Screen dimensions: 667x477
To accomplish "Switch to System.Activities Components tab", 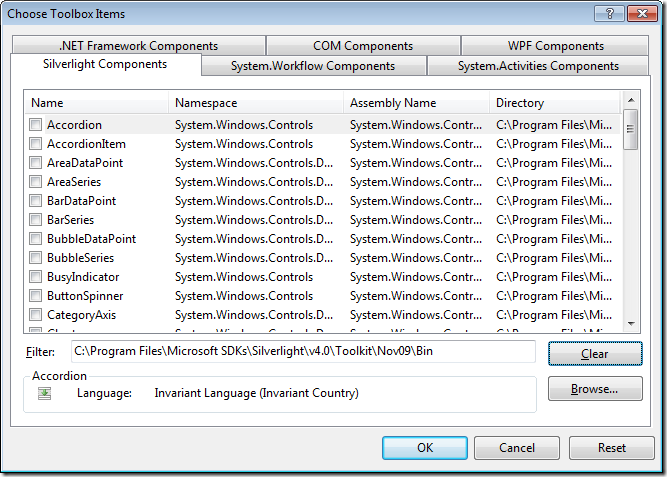I will tap(538, 66).
